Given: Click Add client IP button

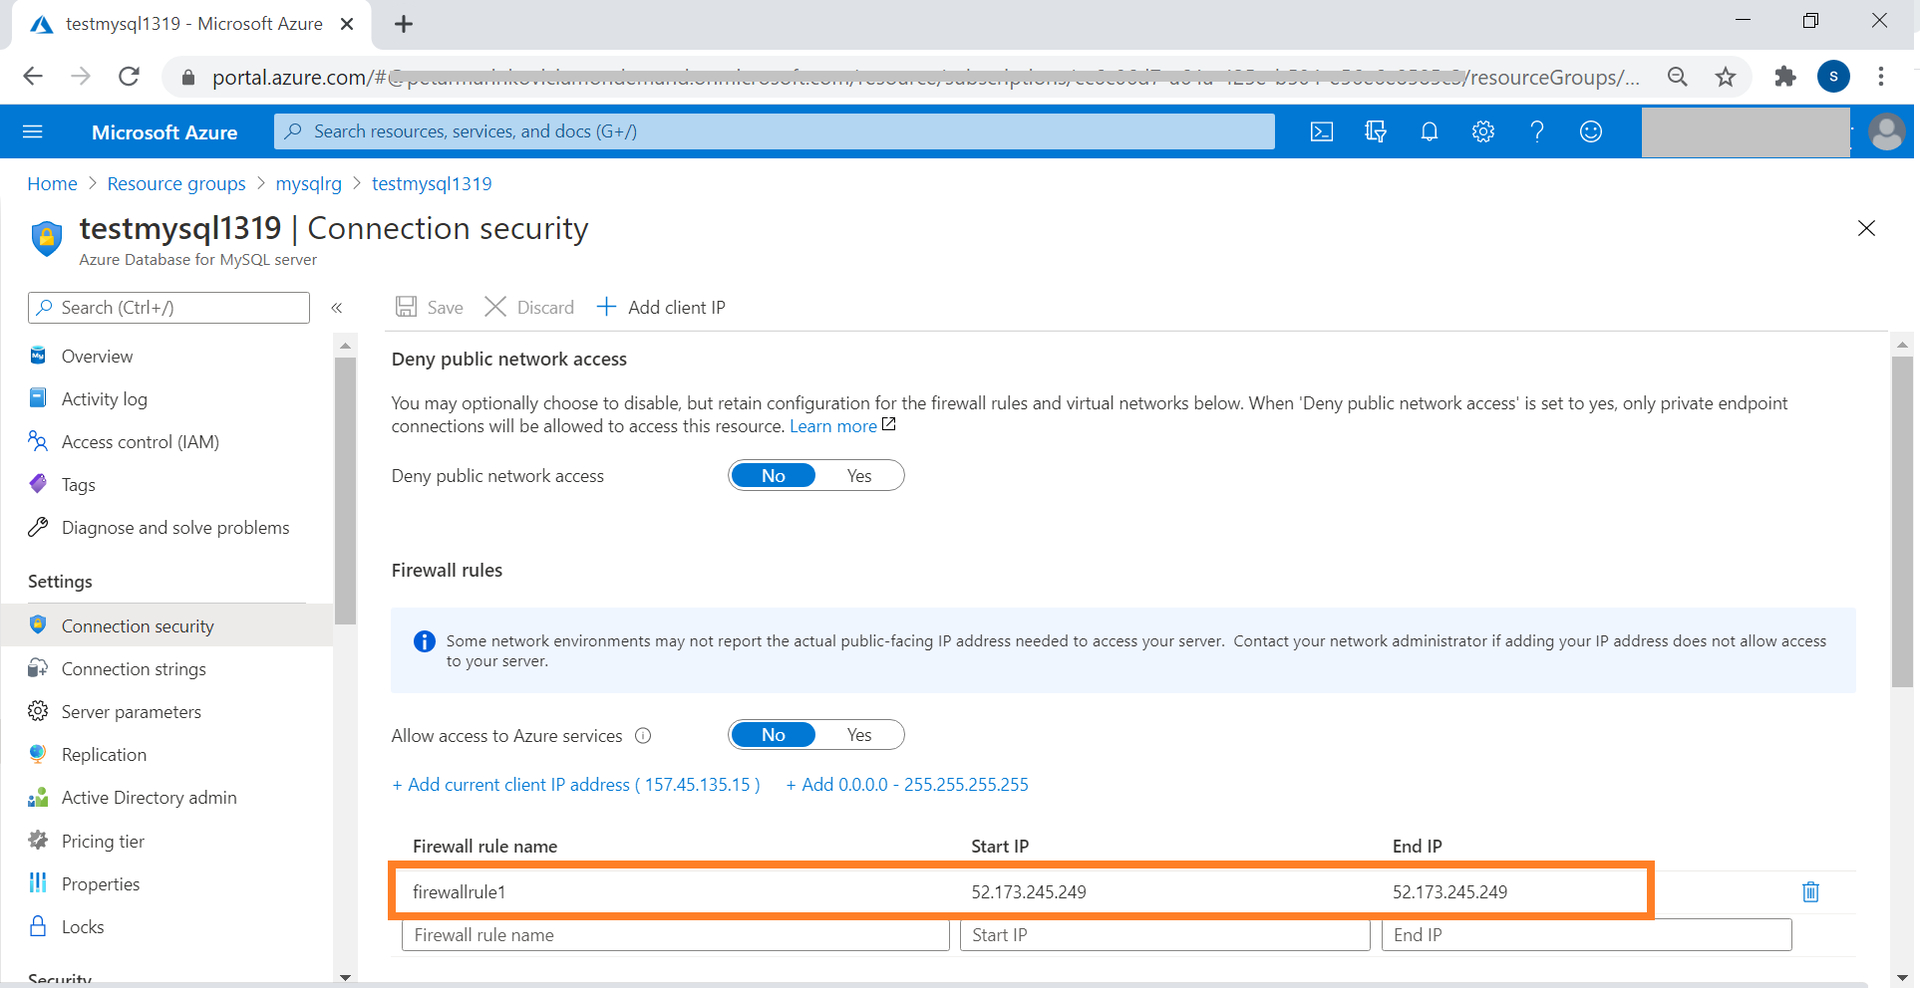Looking at the screenshot, I should 662,307.
